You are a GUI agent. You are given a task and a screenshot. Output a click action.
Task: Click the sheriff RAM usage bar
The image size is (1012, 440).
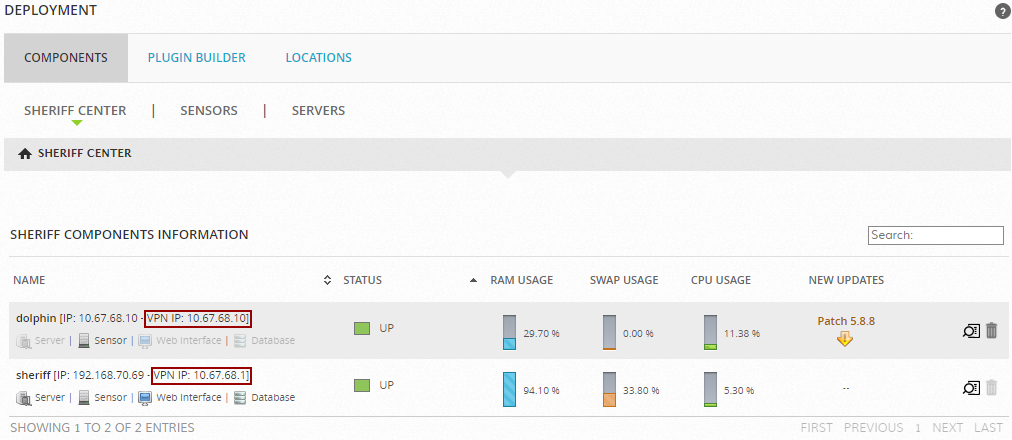(509, 389)
